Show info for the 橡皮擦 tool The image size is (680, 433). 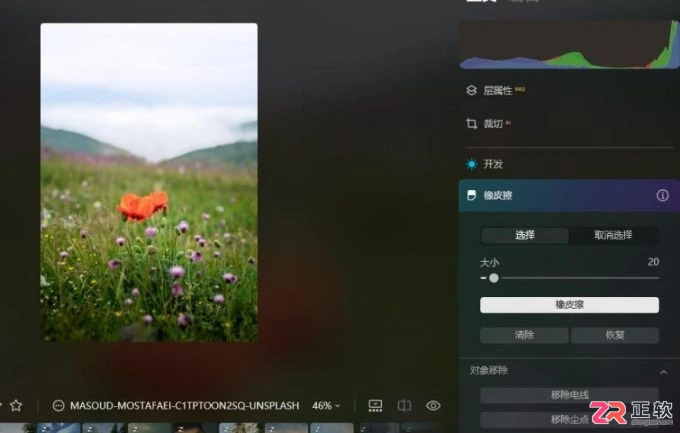662,195
